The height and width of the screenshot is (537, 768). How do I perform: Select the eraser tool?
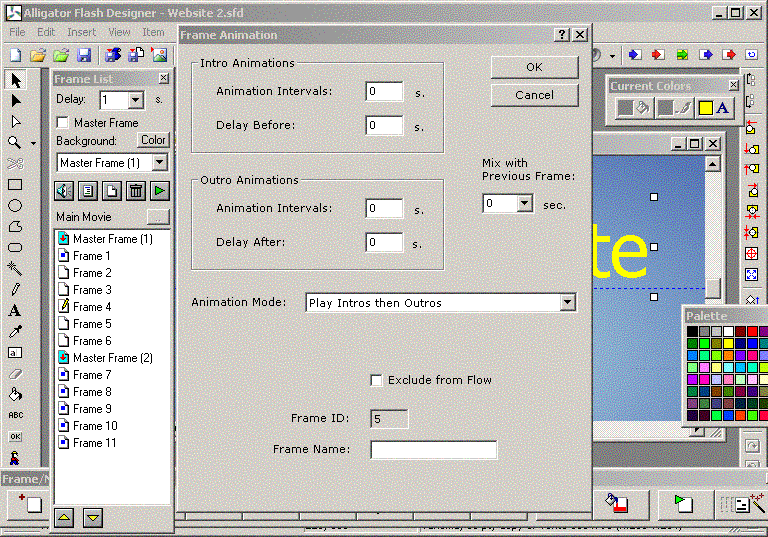point(15,374)
